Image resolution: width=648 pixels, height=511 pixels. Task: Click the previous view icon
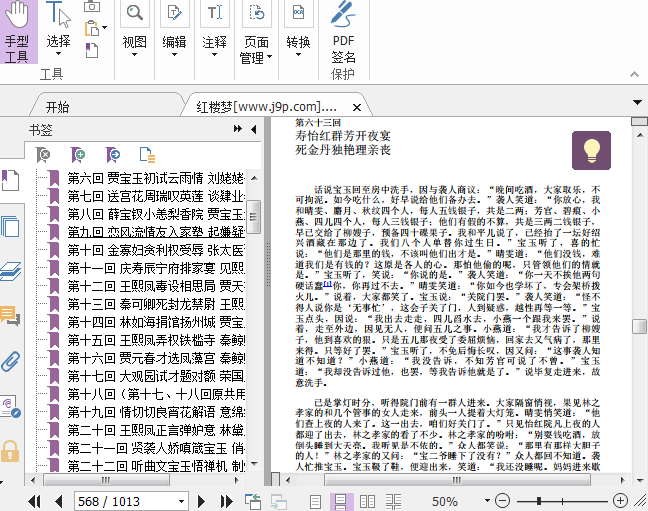click(253, 501)
